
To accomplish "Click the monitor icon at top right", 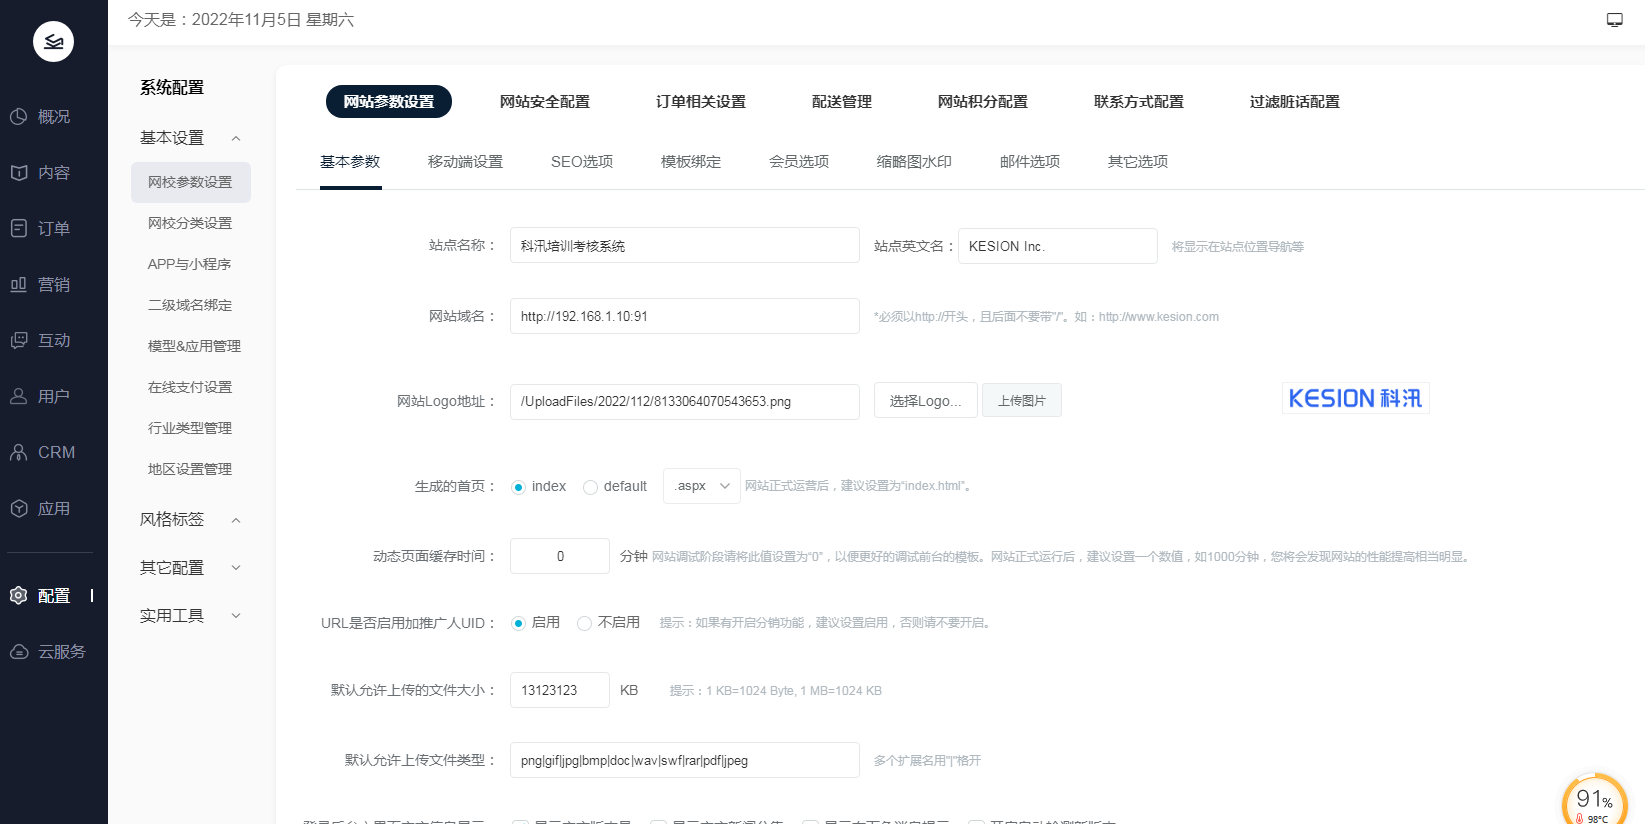I will click(x=1614, y=20).
